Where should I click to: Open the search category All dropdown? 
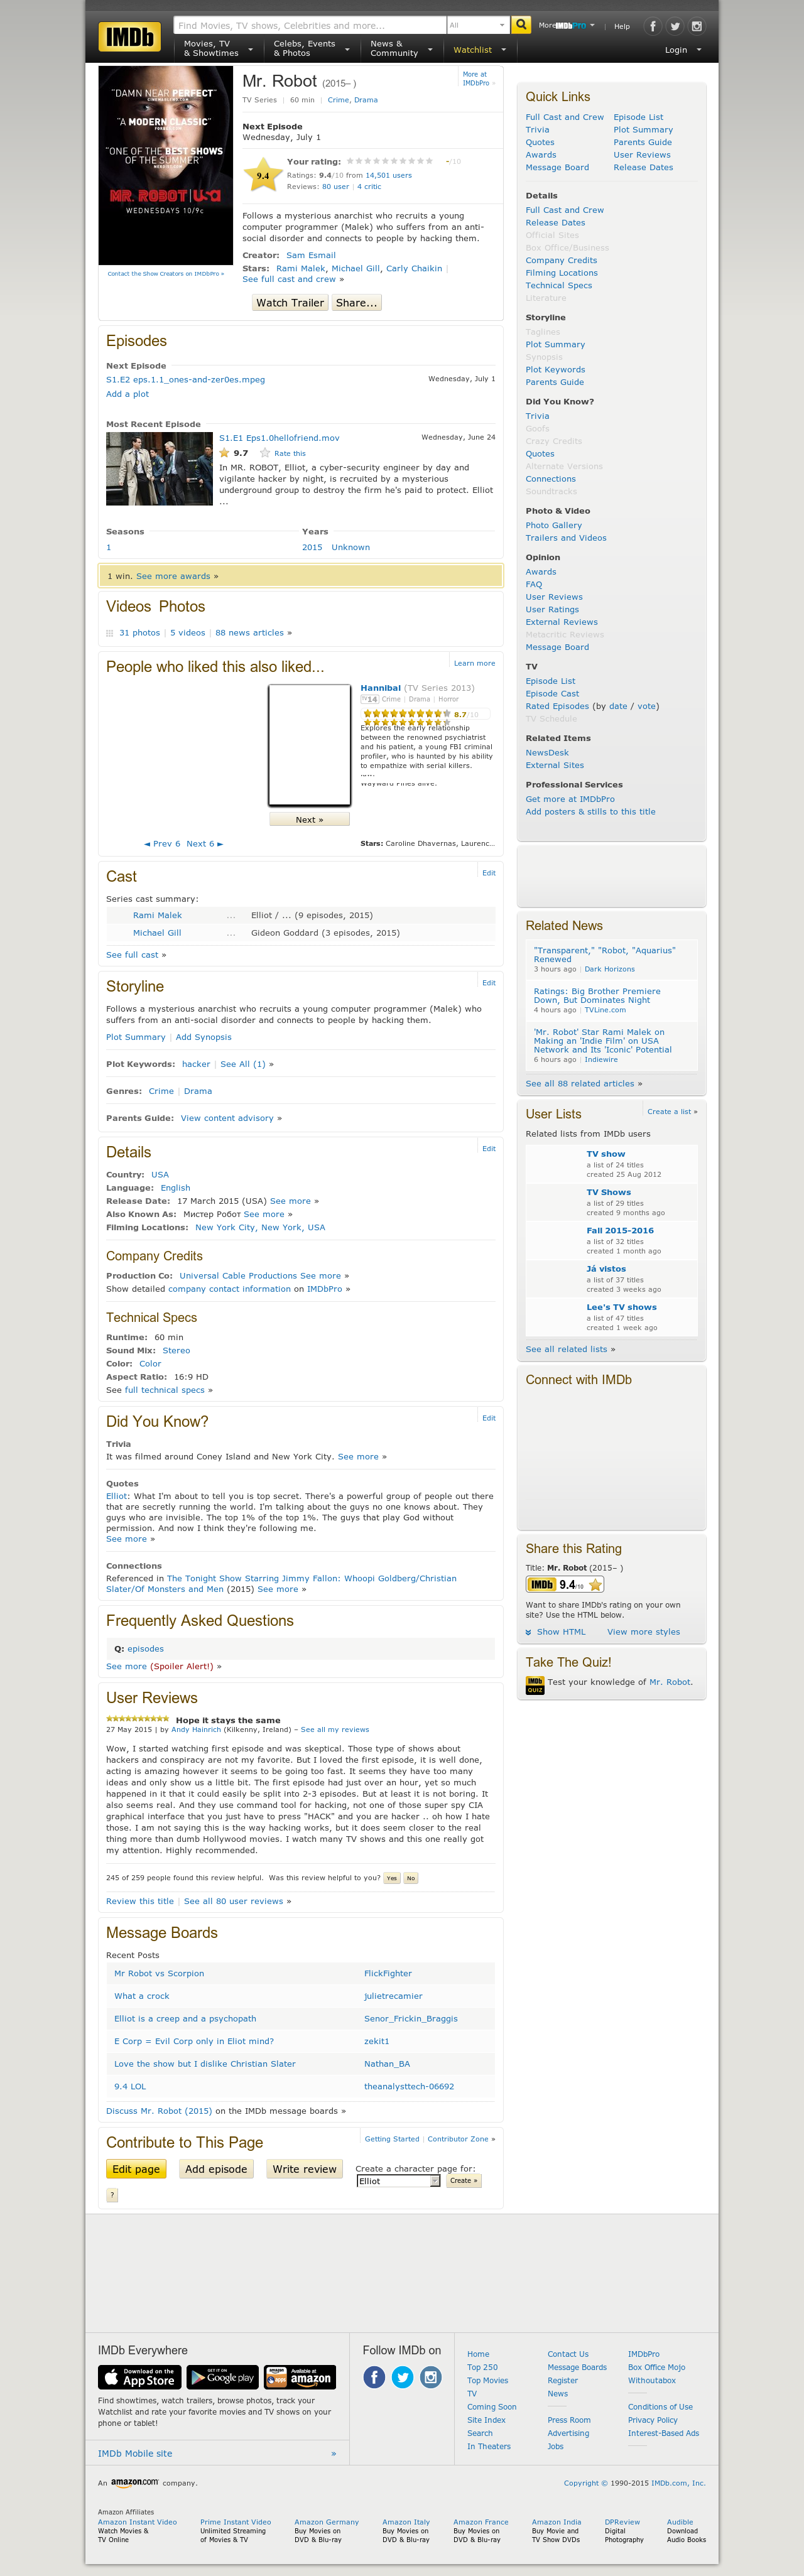pos(478,25)
